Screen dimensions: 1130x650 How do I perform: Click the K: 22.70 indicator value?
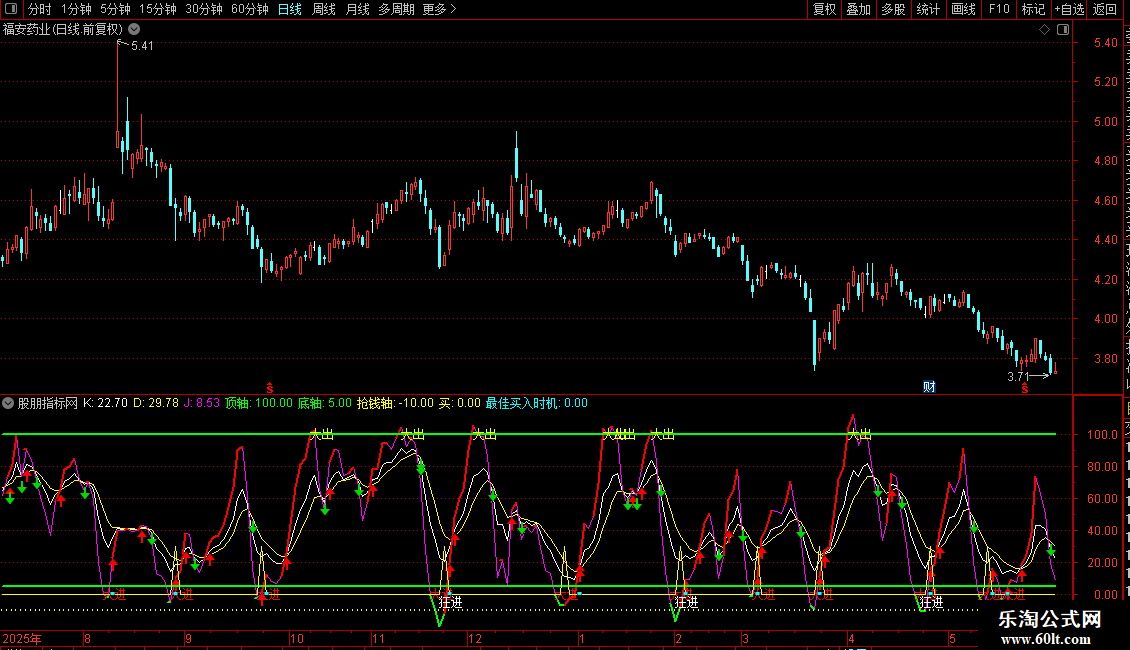[105, 404]
